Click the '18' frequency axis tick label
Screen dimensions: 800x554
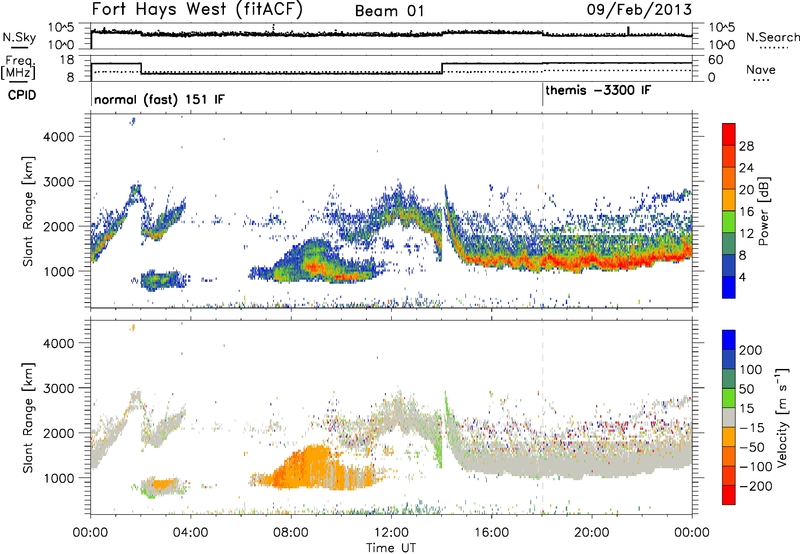(x=67, y=60)
